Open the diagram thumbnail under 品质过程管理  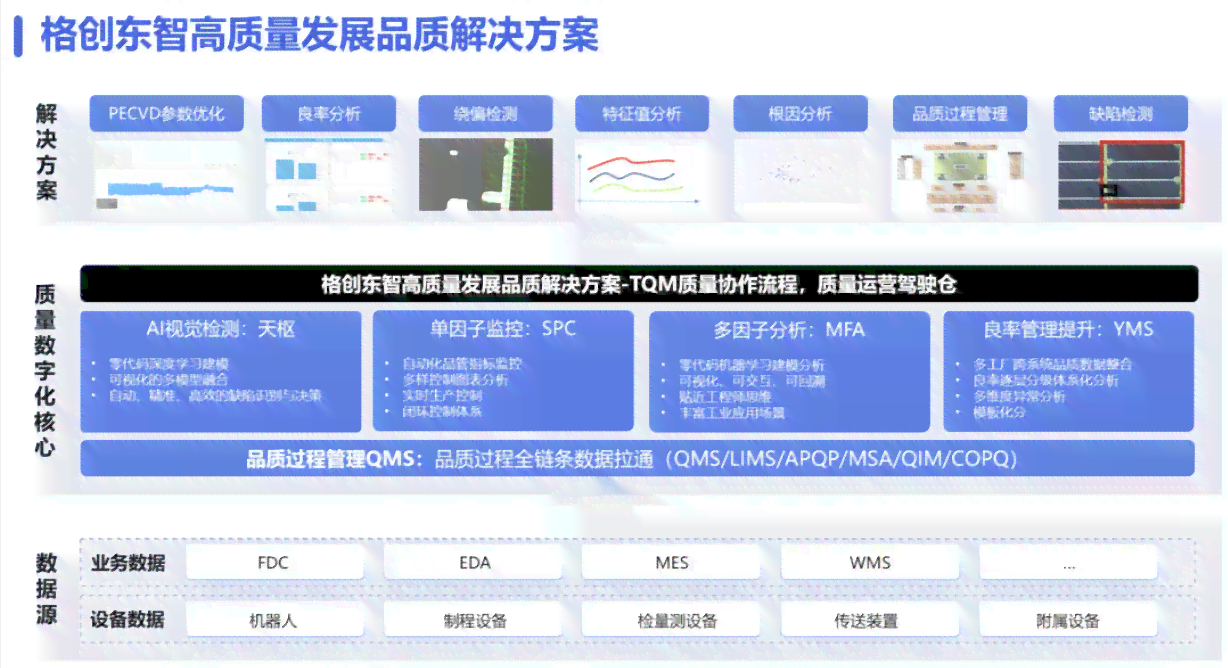click(959, 176)
